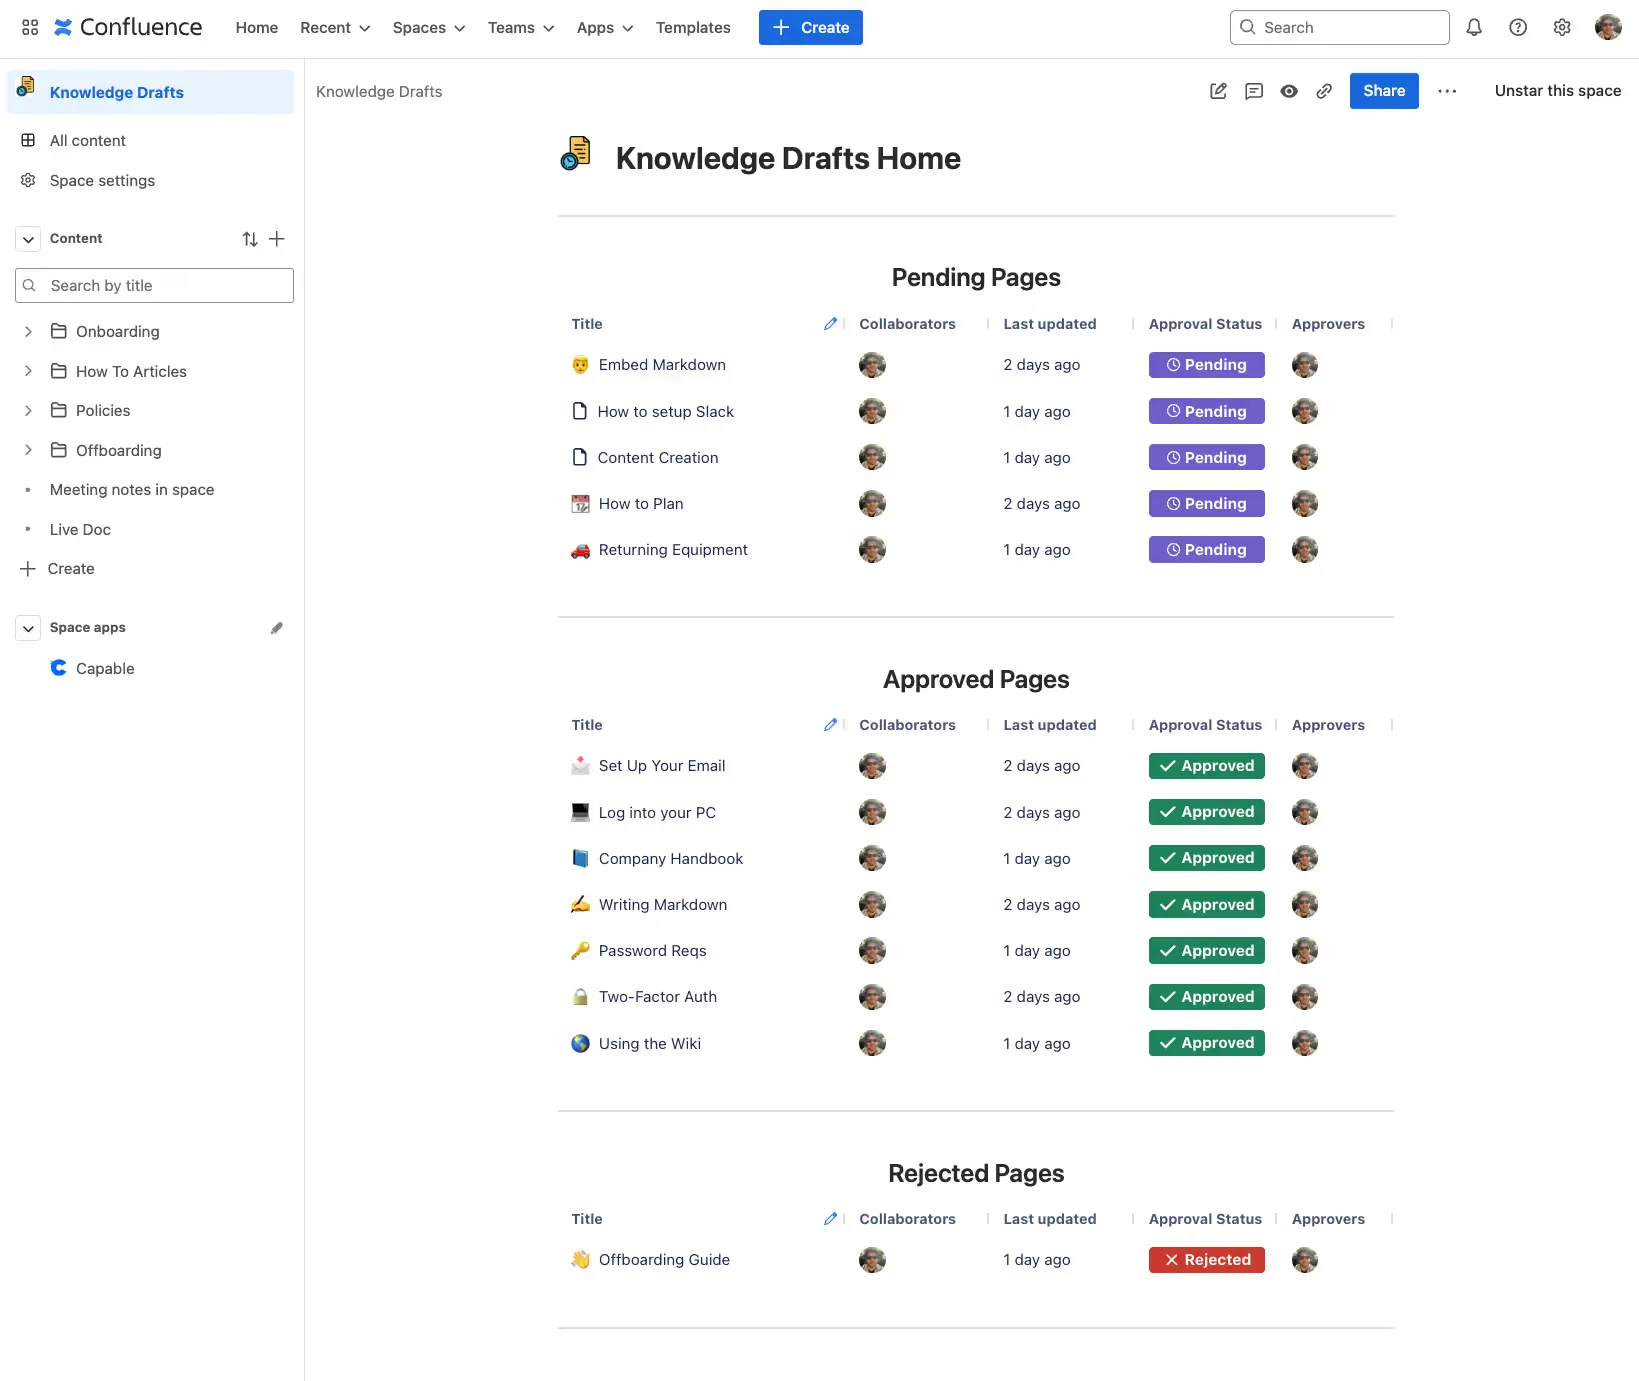The image size is (1639, 1381).
Task: Click Unstar this space
Action: coord(1558,91)
